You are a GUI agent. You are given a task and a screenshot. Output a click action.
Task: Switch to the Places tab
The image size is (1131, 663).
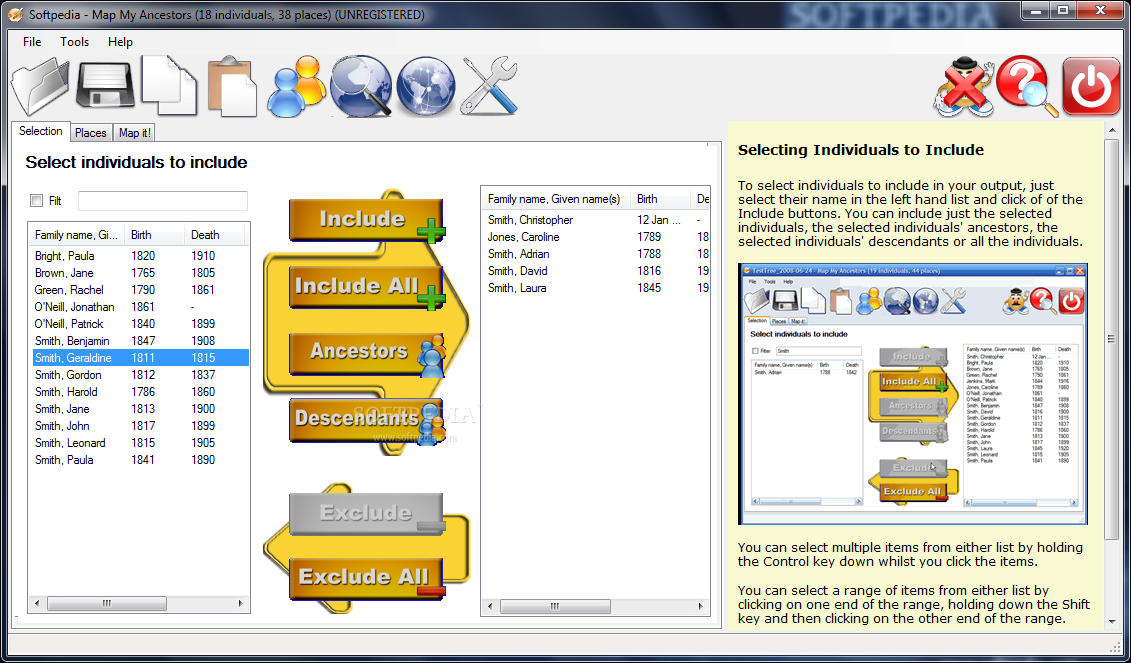(91, 133)
